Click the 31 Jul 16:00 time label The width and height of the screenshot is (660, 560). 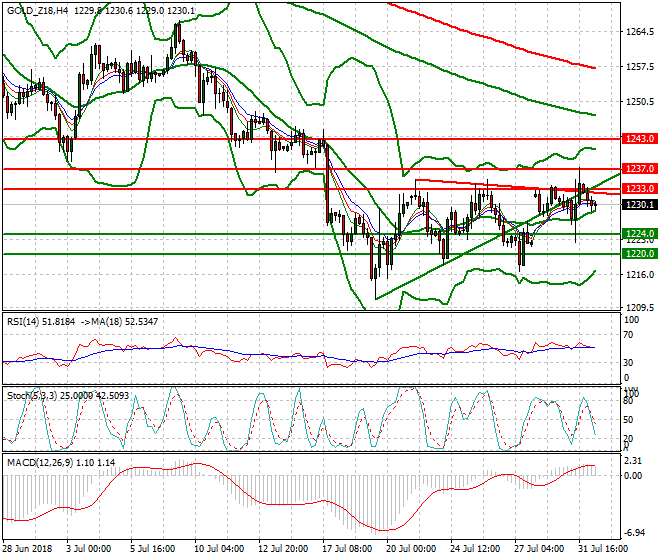tap(603, 549)
